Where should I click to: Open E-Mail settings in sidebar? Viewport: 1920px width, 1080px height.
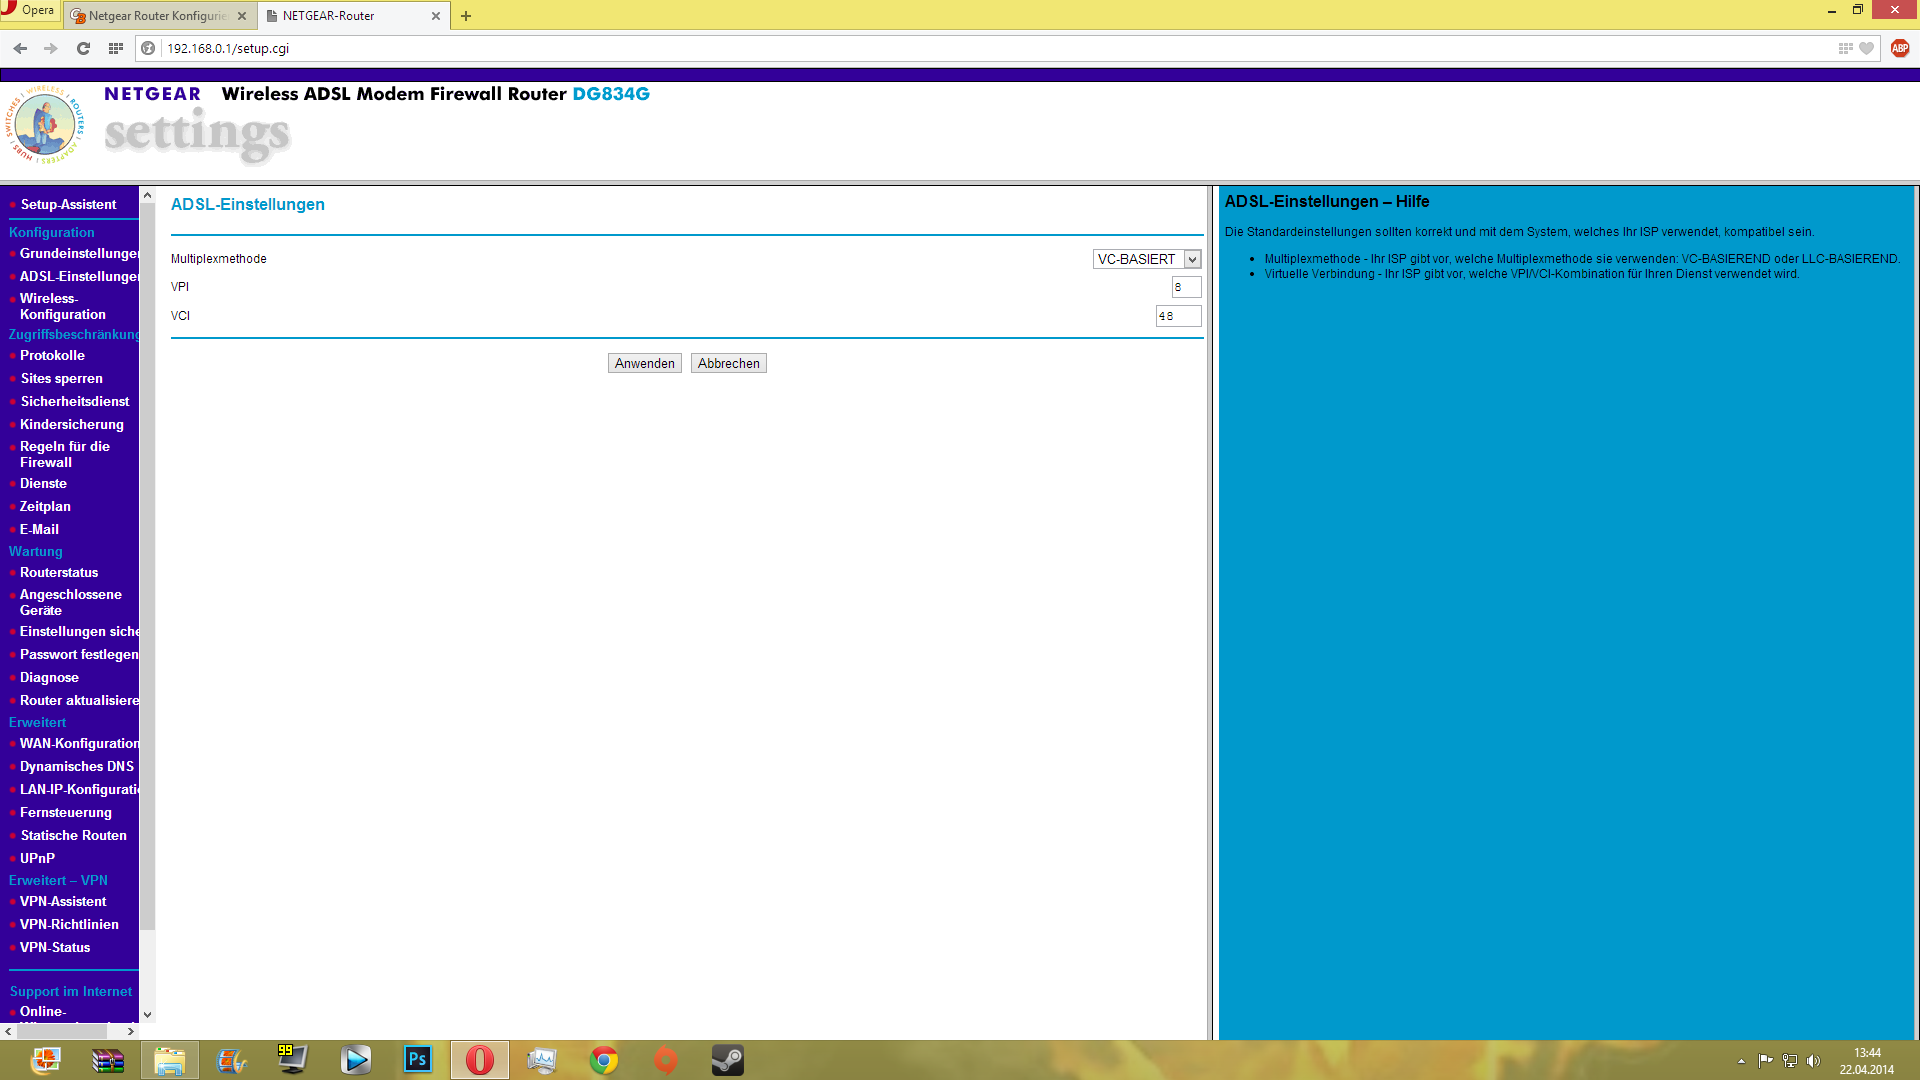click(x=39, y=529)
